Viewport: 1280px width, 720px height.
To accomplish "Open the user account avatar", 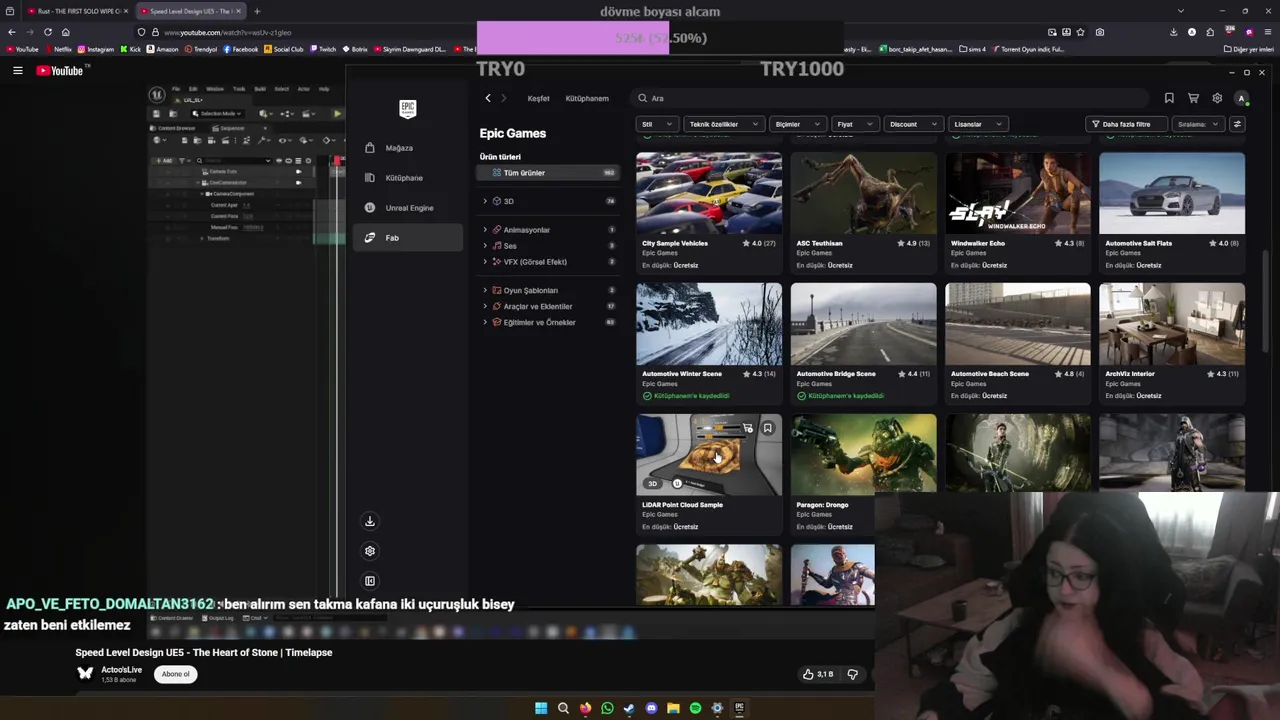I will 1241,98.
